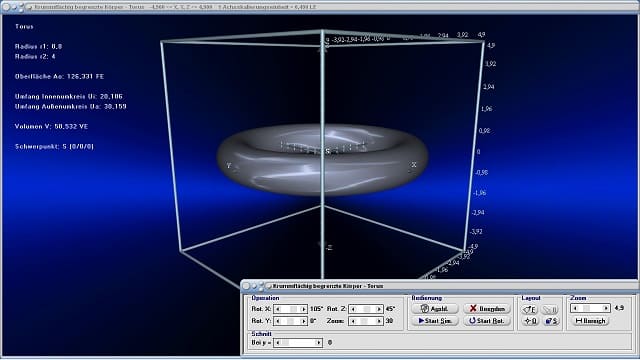
Task: Decrease Rot. Y with left arrow
Action: tap(278, 321)
